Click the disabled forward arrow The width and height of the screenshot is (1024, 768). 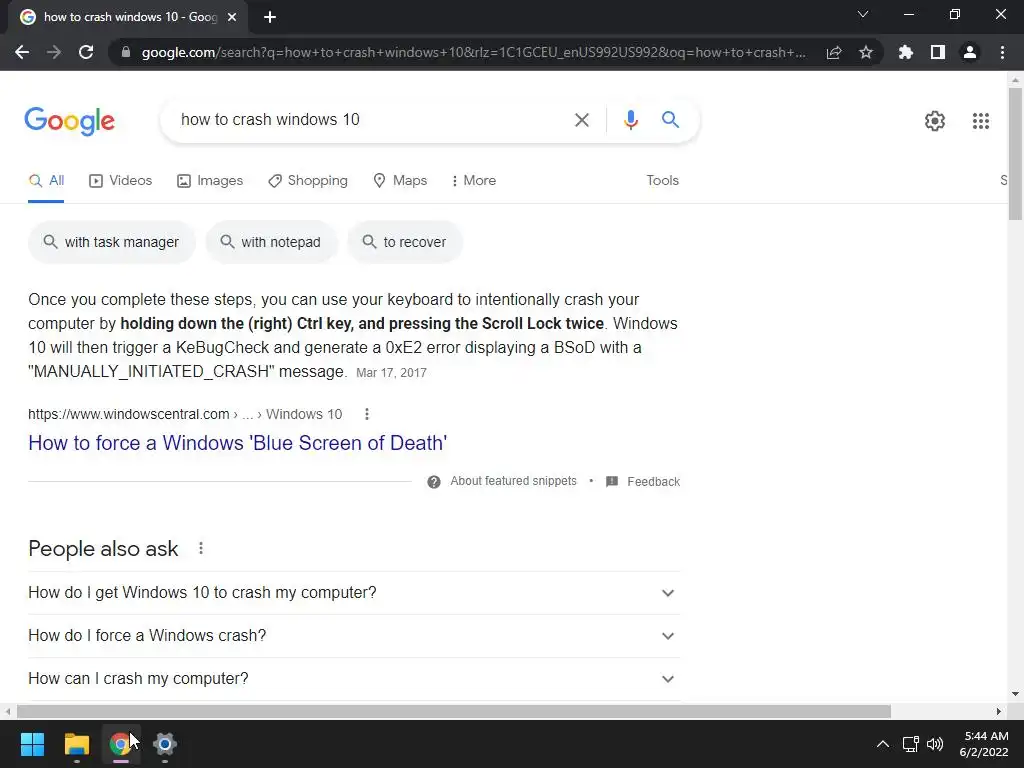[x=54, y=52]
